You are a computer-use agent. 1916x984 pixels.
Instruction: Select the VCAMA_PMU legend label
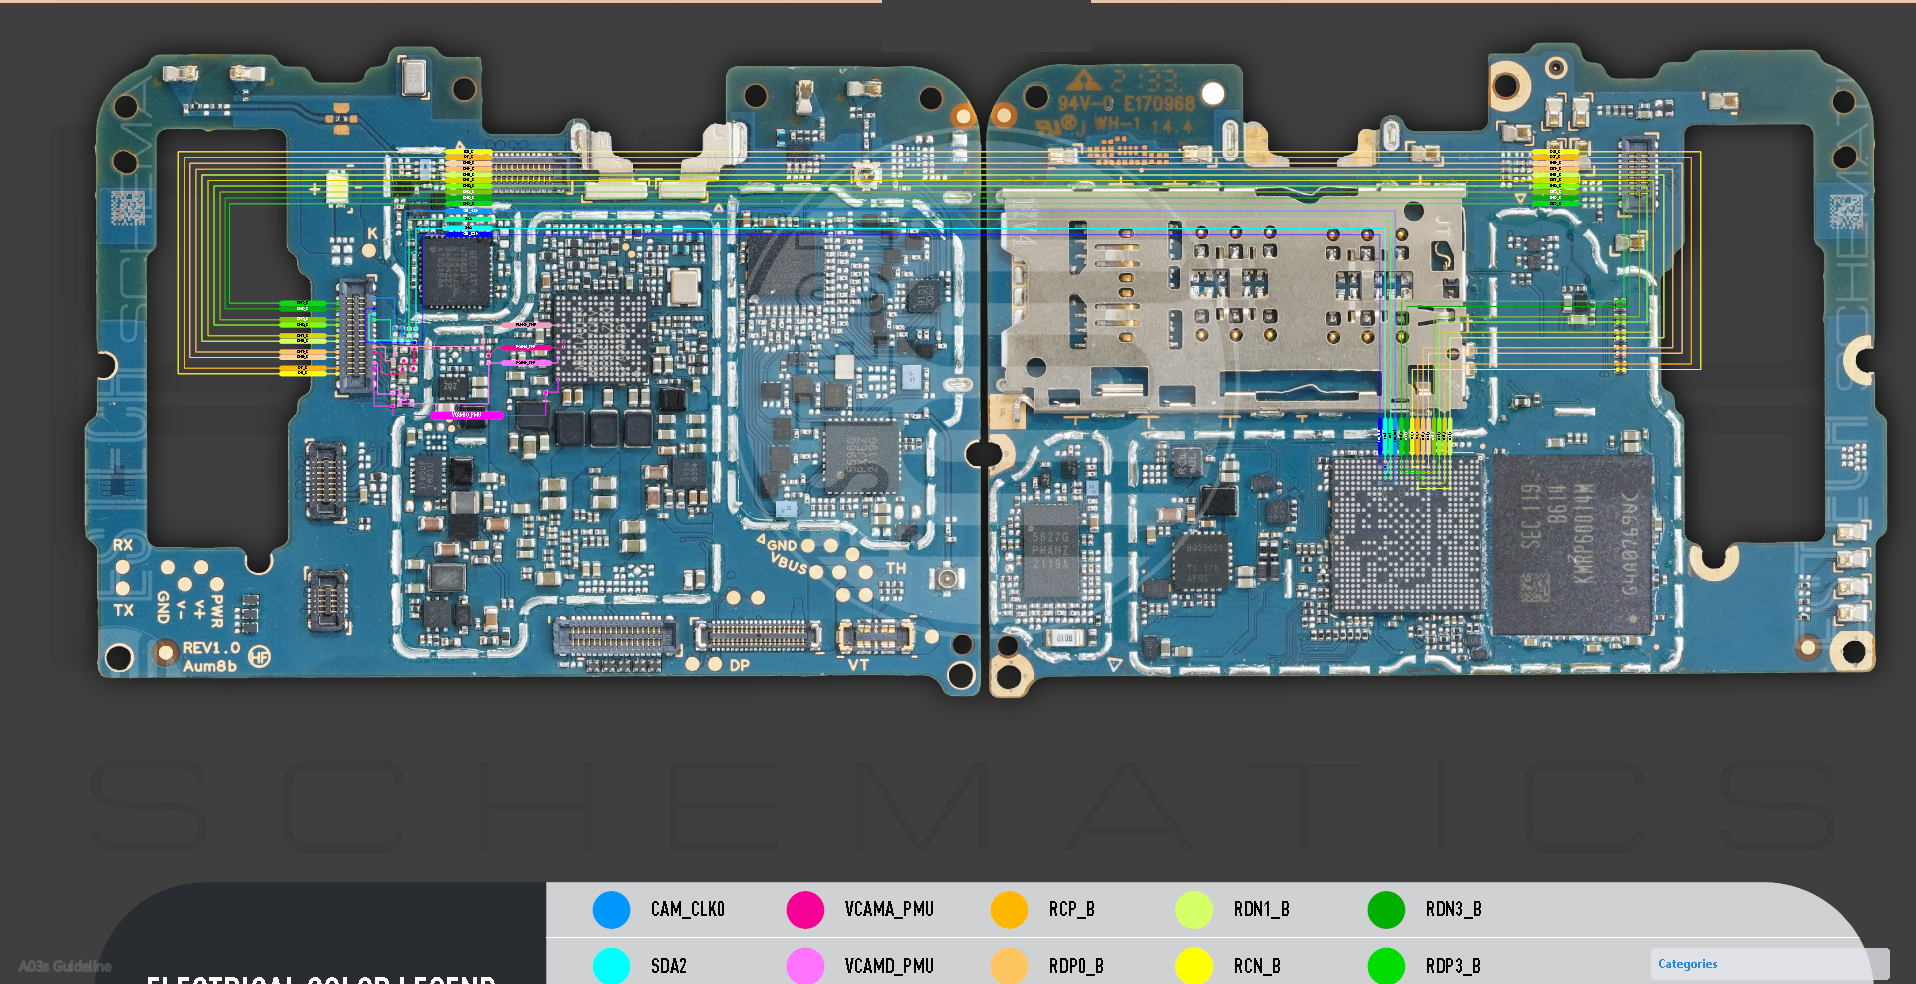(x=889, y=909)
